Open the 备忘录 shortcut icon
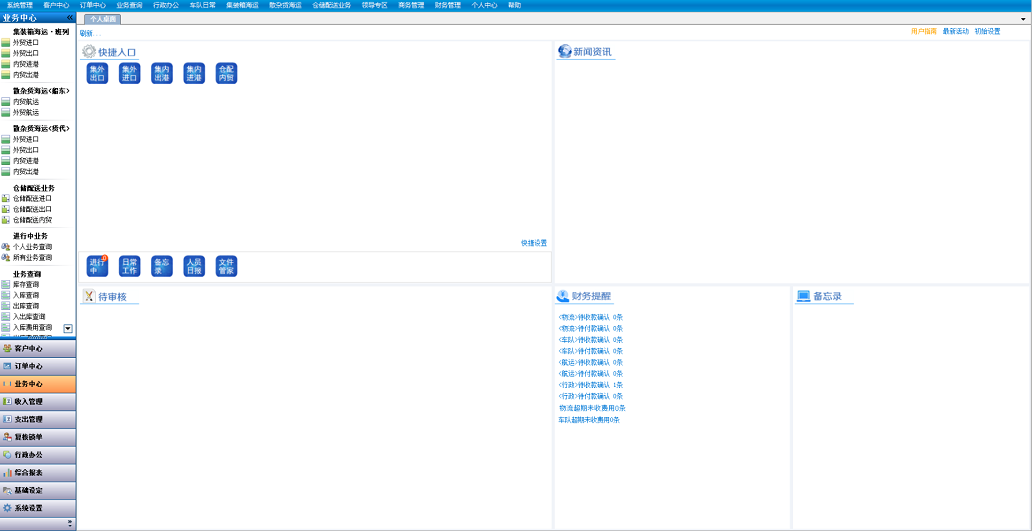The image size is (1033, 531). (161, 266)
